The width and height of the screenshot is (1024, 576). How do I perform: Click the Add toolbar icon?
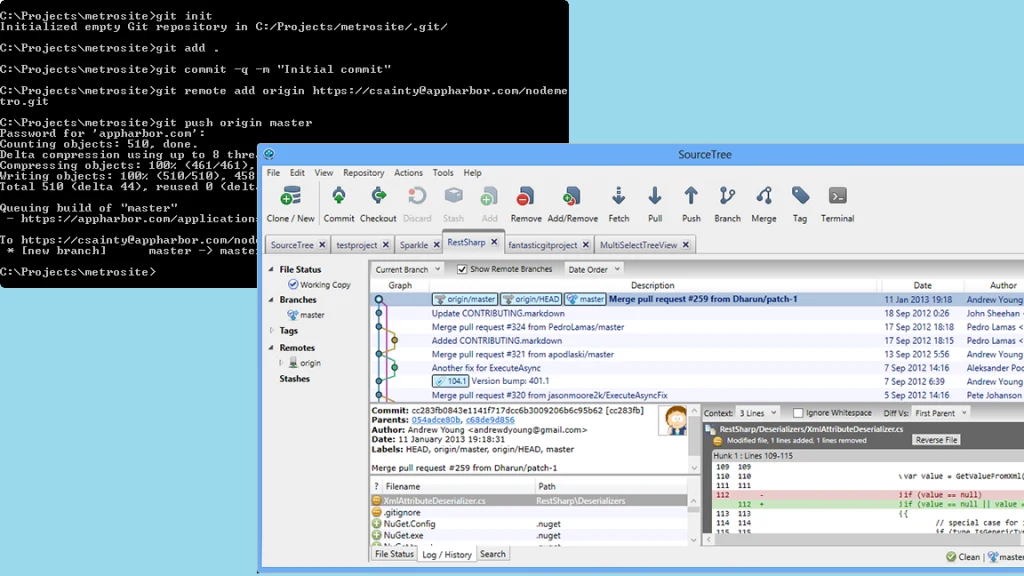point(489,197)
